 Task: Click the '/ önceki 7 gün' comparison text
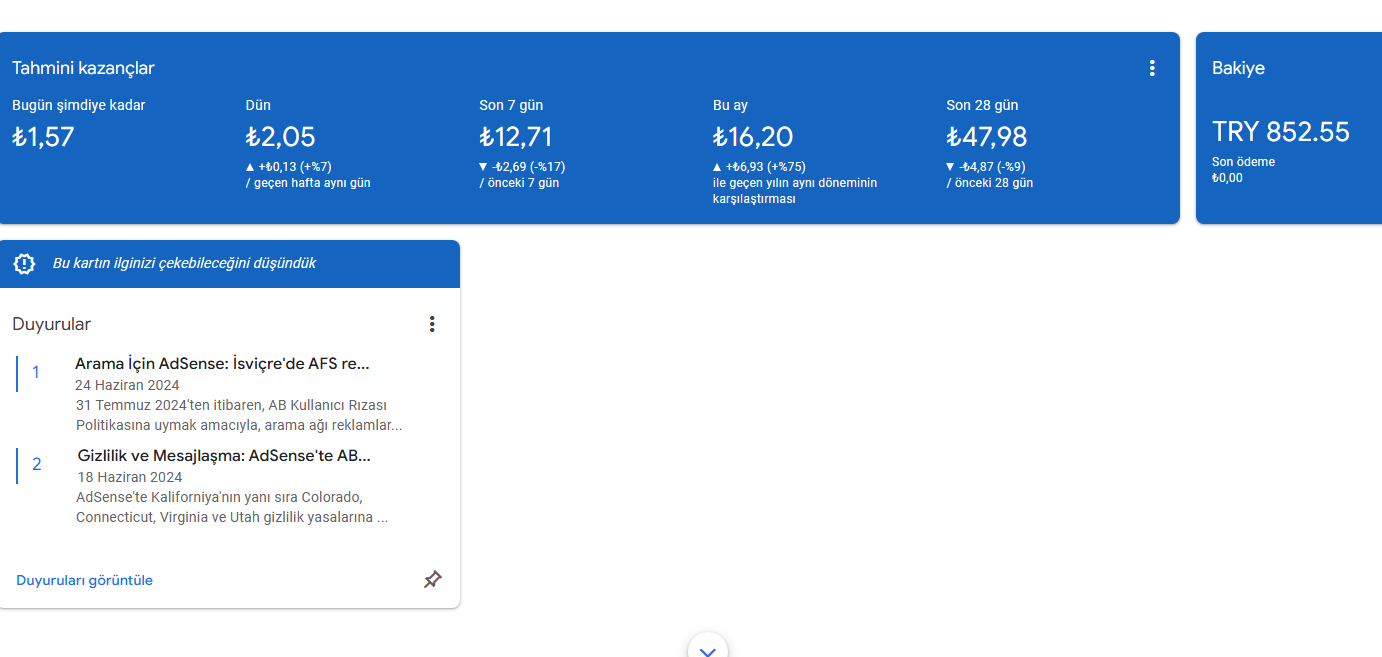point(519,183)
